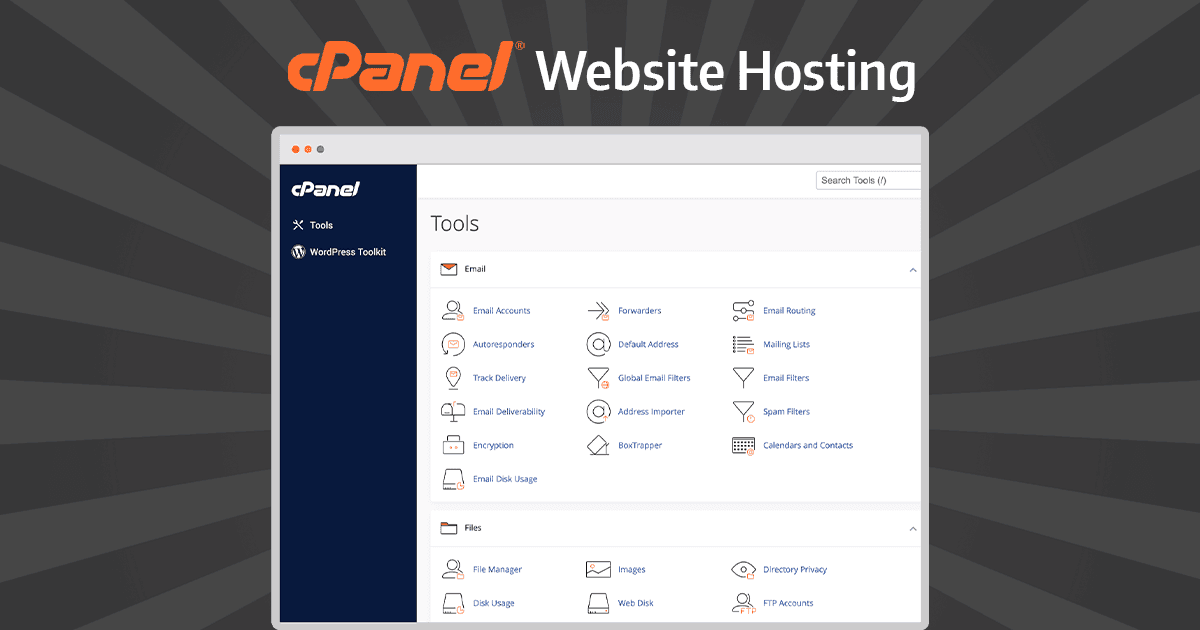
Task: Open the Spam Filters link
Action: 786,412
